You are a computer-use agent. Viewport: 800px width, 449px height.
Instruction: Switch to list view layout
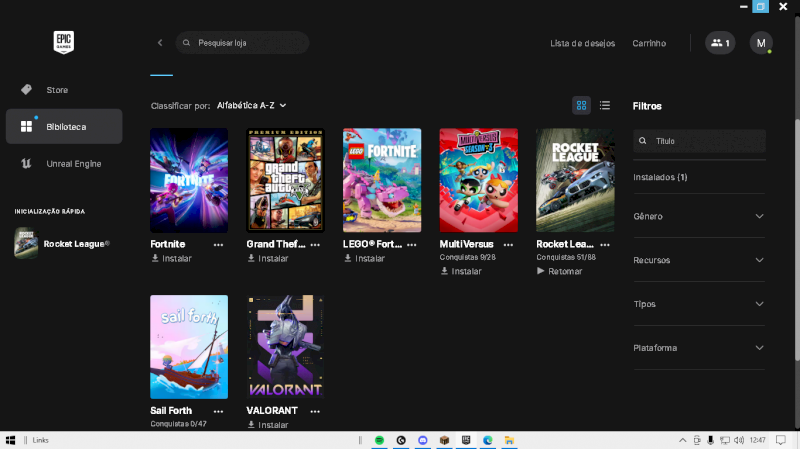tap(605, 105)
